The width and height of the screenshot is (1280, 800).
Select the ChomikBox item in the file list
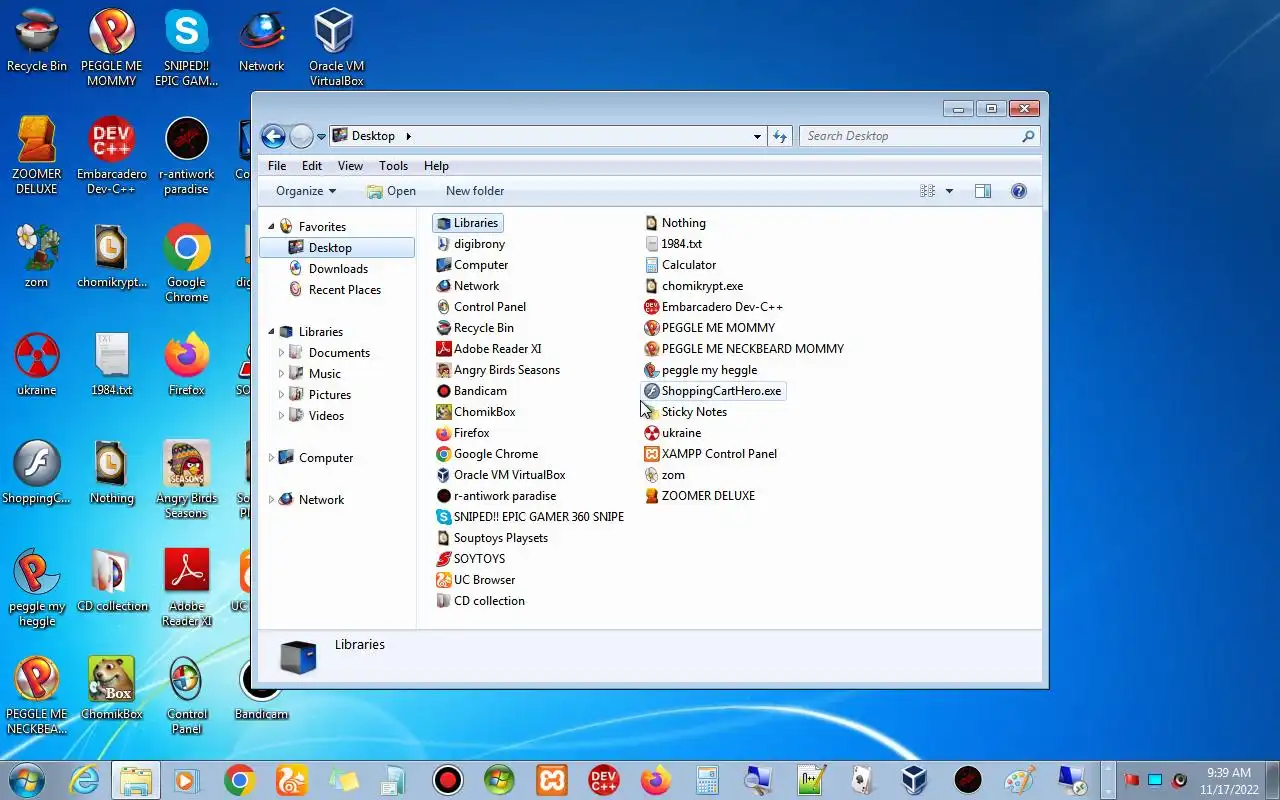coord(476,412)
